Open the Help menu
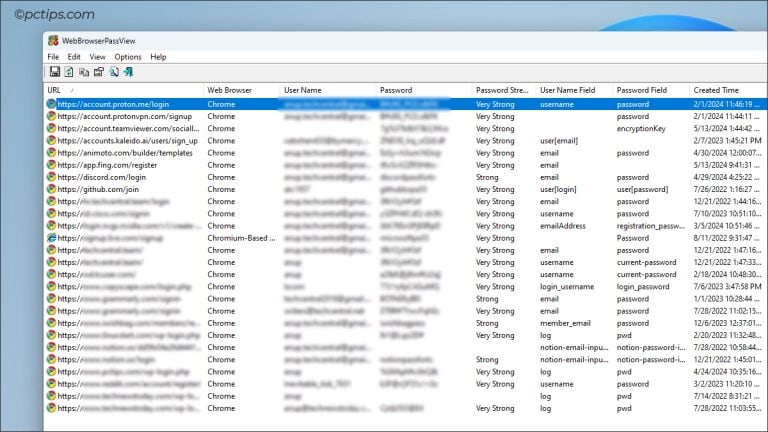The width and height of the screenshot is (768, 432). tap(158, 57)
